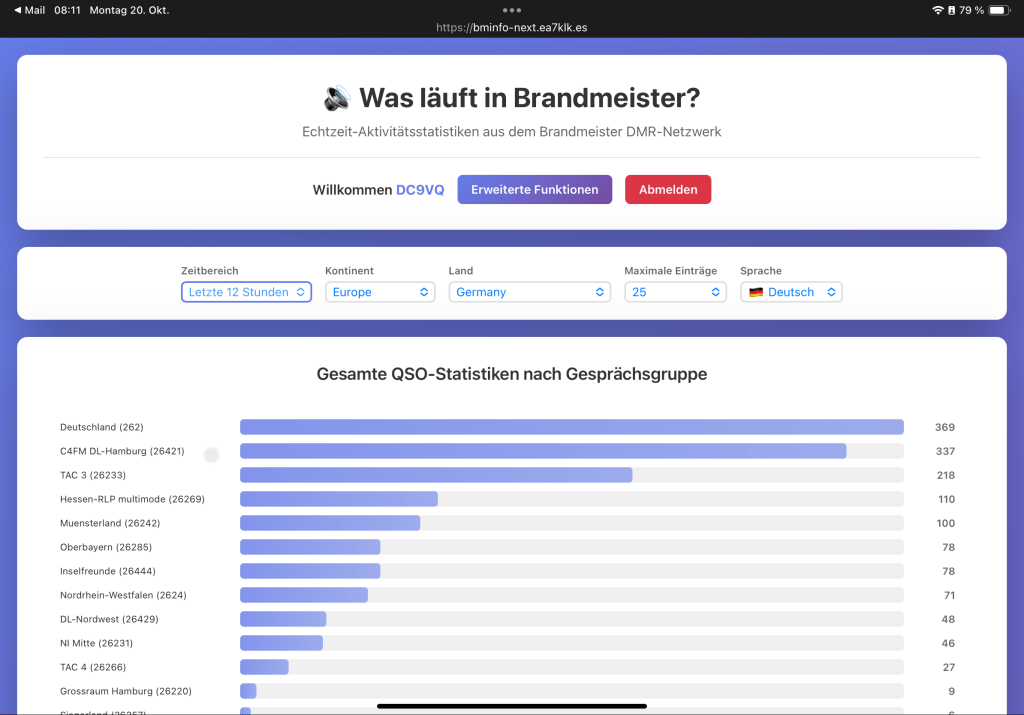The height and width of the screenshot is (715, 1024).
Task: Tap the Wi-Fi status icon
Action: (x=938, y=10)
